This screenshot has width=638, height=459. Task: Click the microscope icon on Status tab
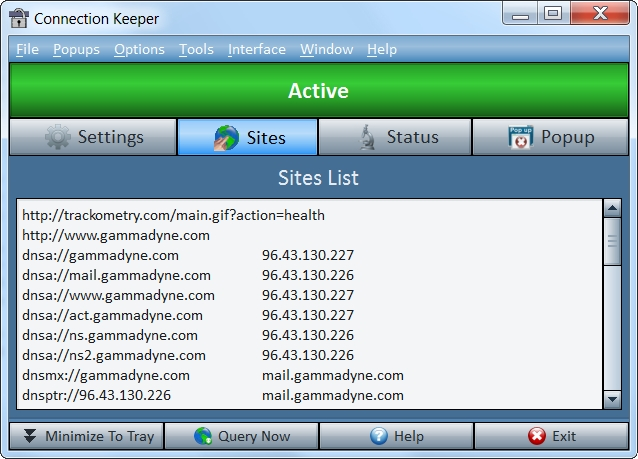(x=367, y=137)
